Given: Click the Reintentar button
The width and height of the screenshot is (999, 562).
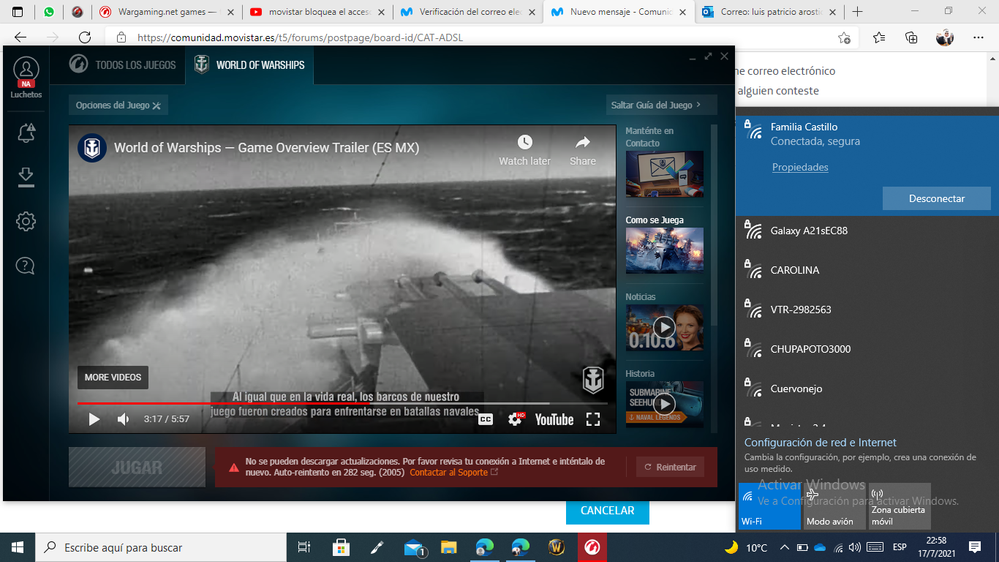Looking at the screenshot, I should click(670, 467).
